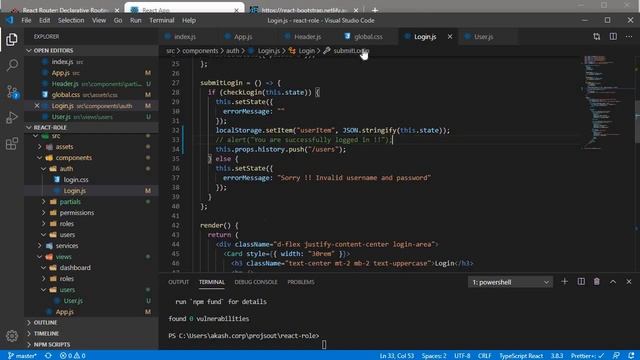The image size is (640, 360).
Task: Open the Terminal menu
Action: click(162, 20)
